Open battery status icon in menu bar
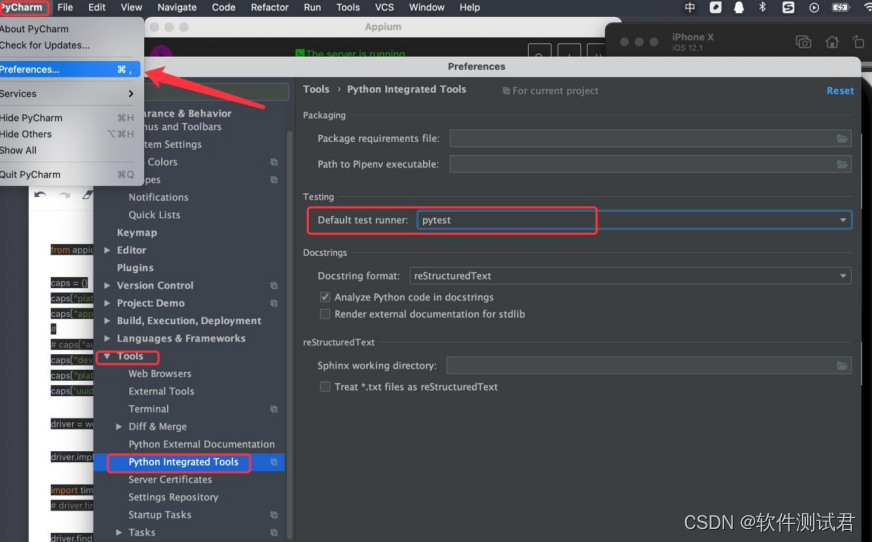This screenshot has width=872, height=542. pos(840,7)
